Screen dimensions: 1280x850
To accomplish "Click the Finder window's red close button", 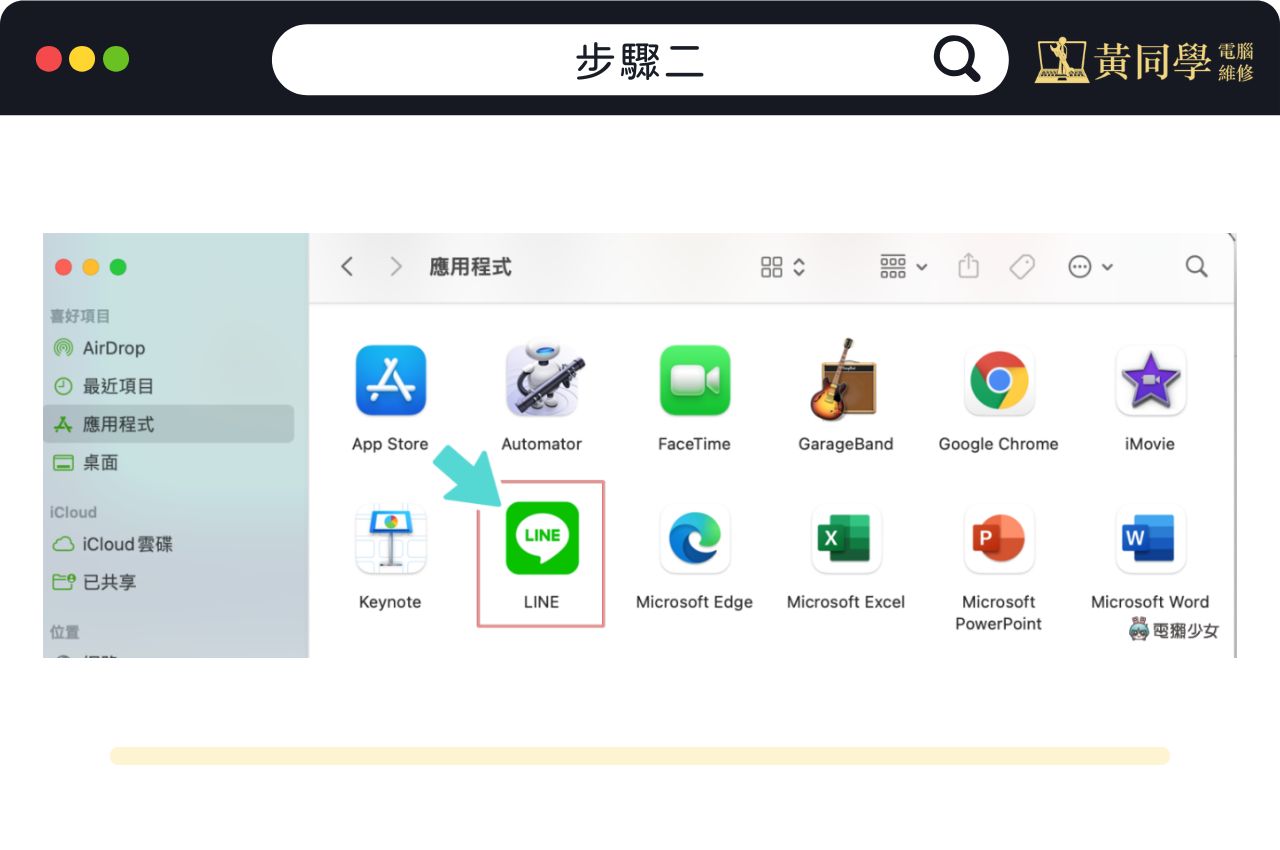I will (63, 267).
